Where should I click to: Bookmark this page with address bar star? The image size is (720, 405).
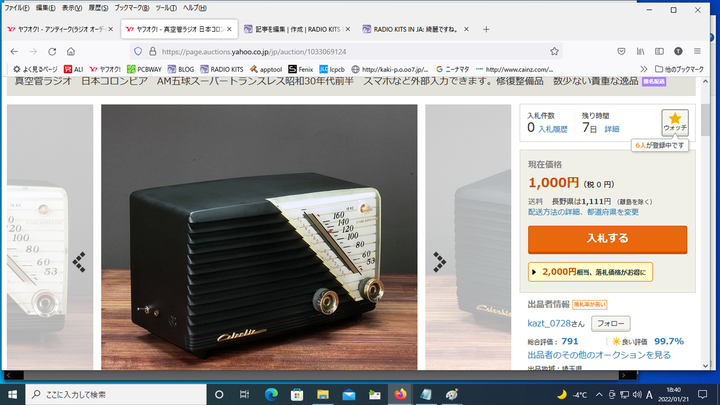point(554,51)
